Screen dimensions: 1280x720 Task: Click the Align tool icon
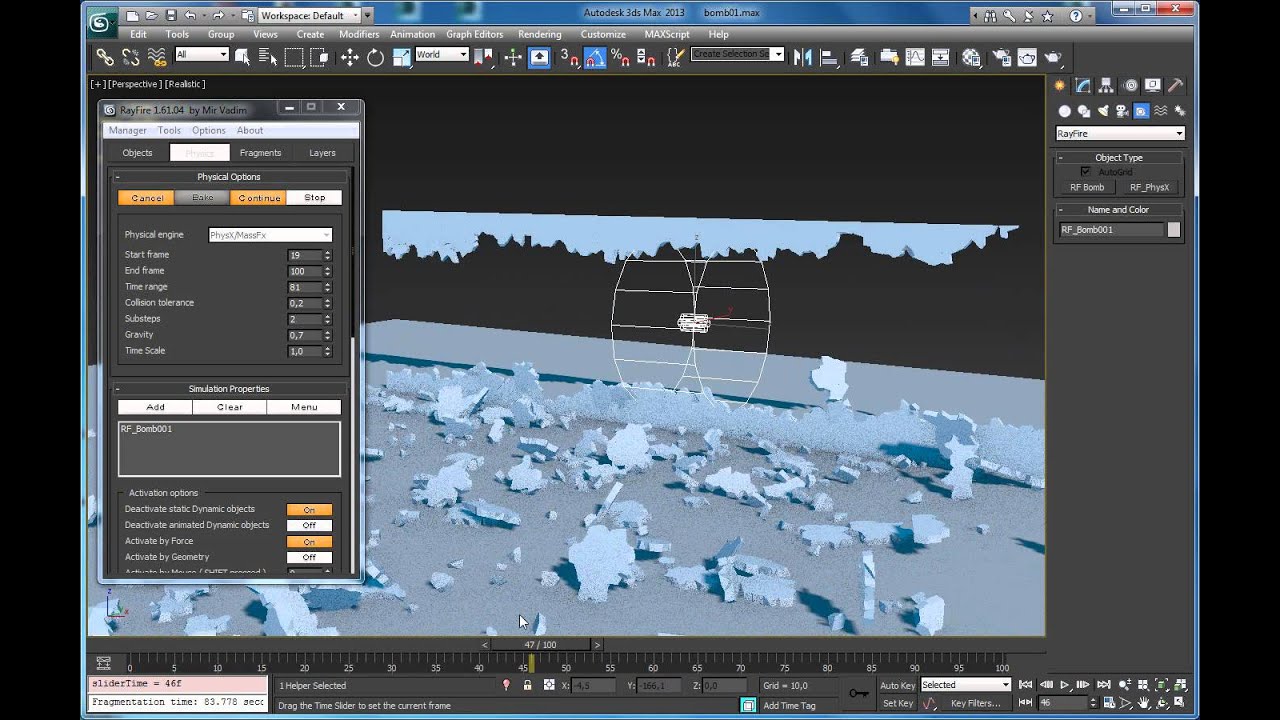[x=828, y=57]
